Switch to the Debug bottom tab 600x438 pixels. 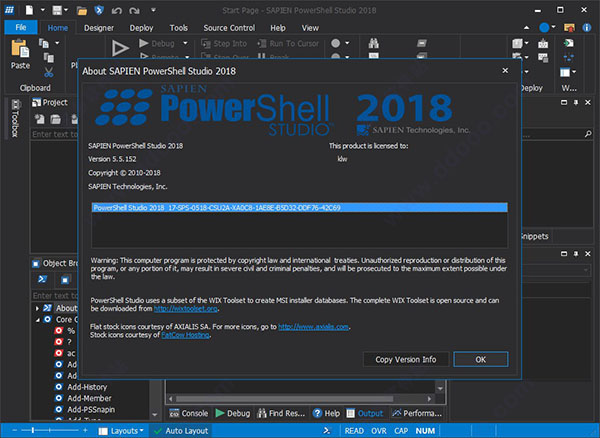[x=233, y=414]
